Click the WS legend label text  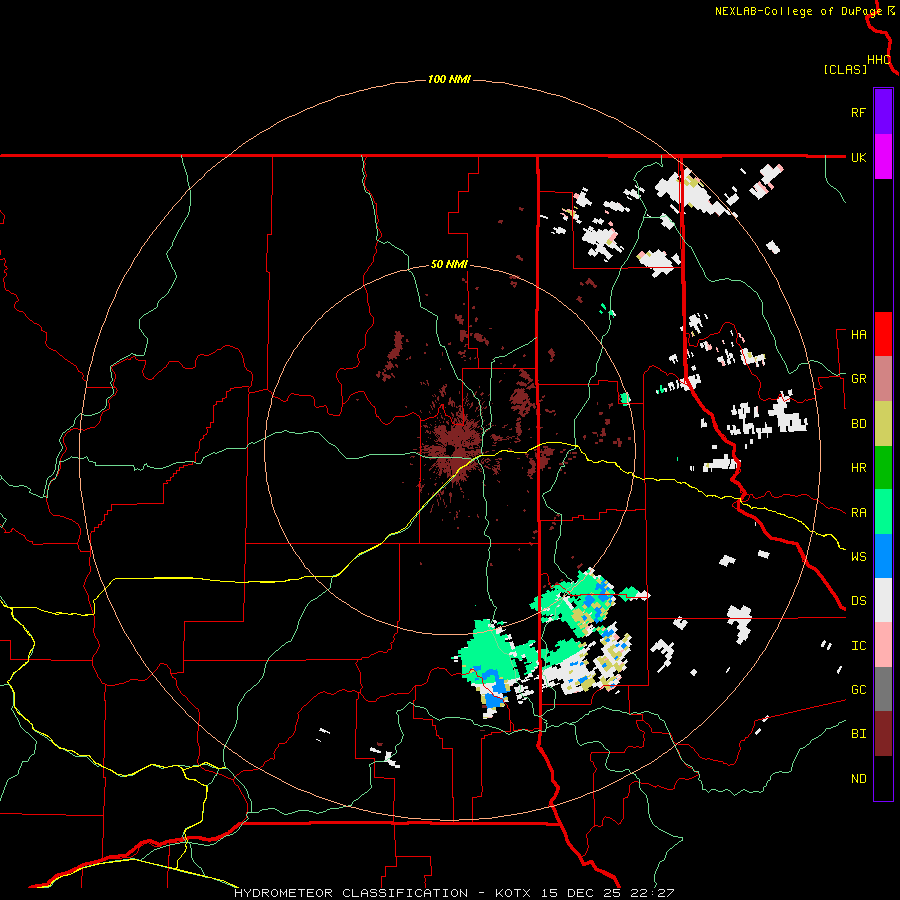click(x=858, y=557)
